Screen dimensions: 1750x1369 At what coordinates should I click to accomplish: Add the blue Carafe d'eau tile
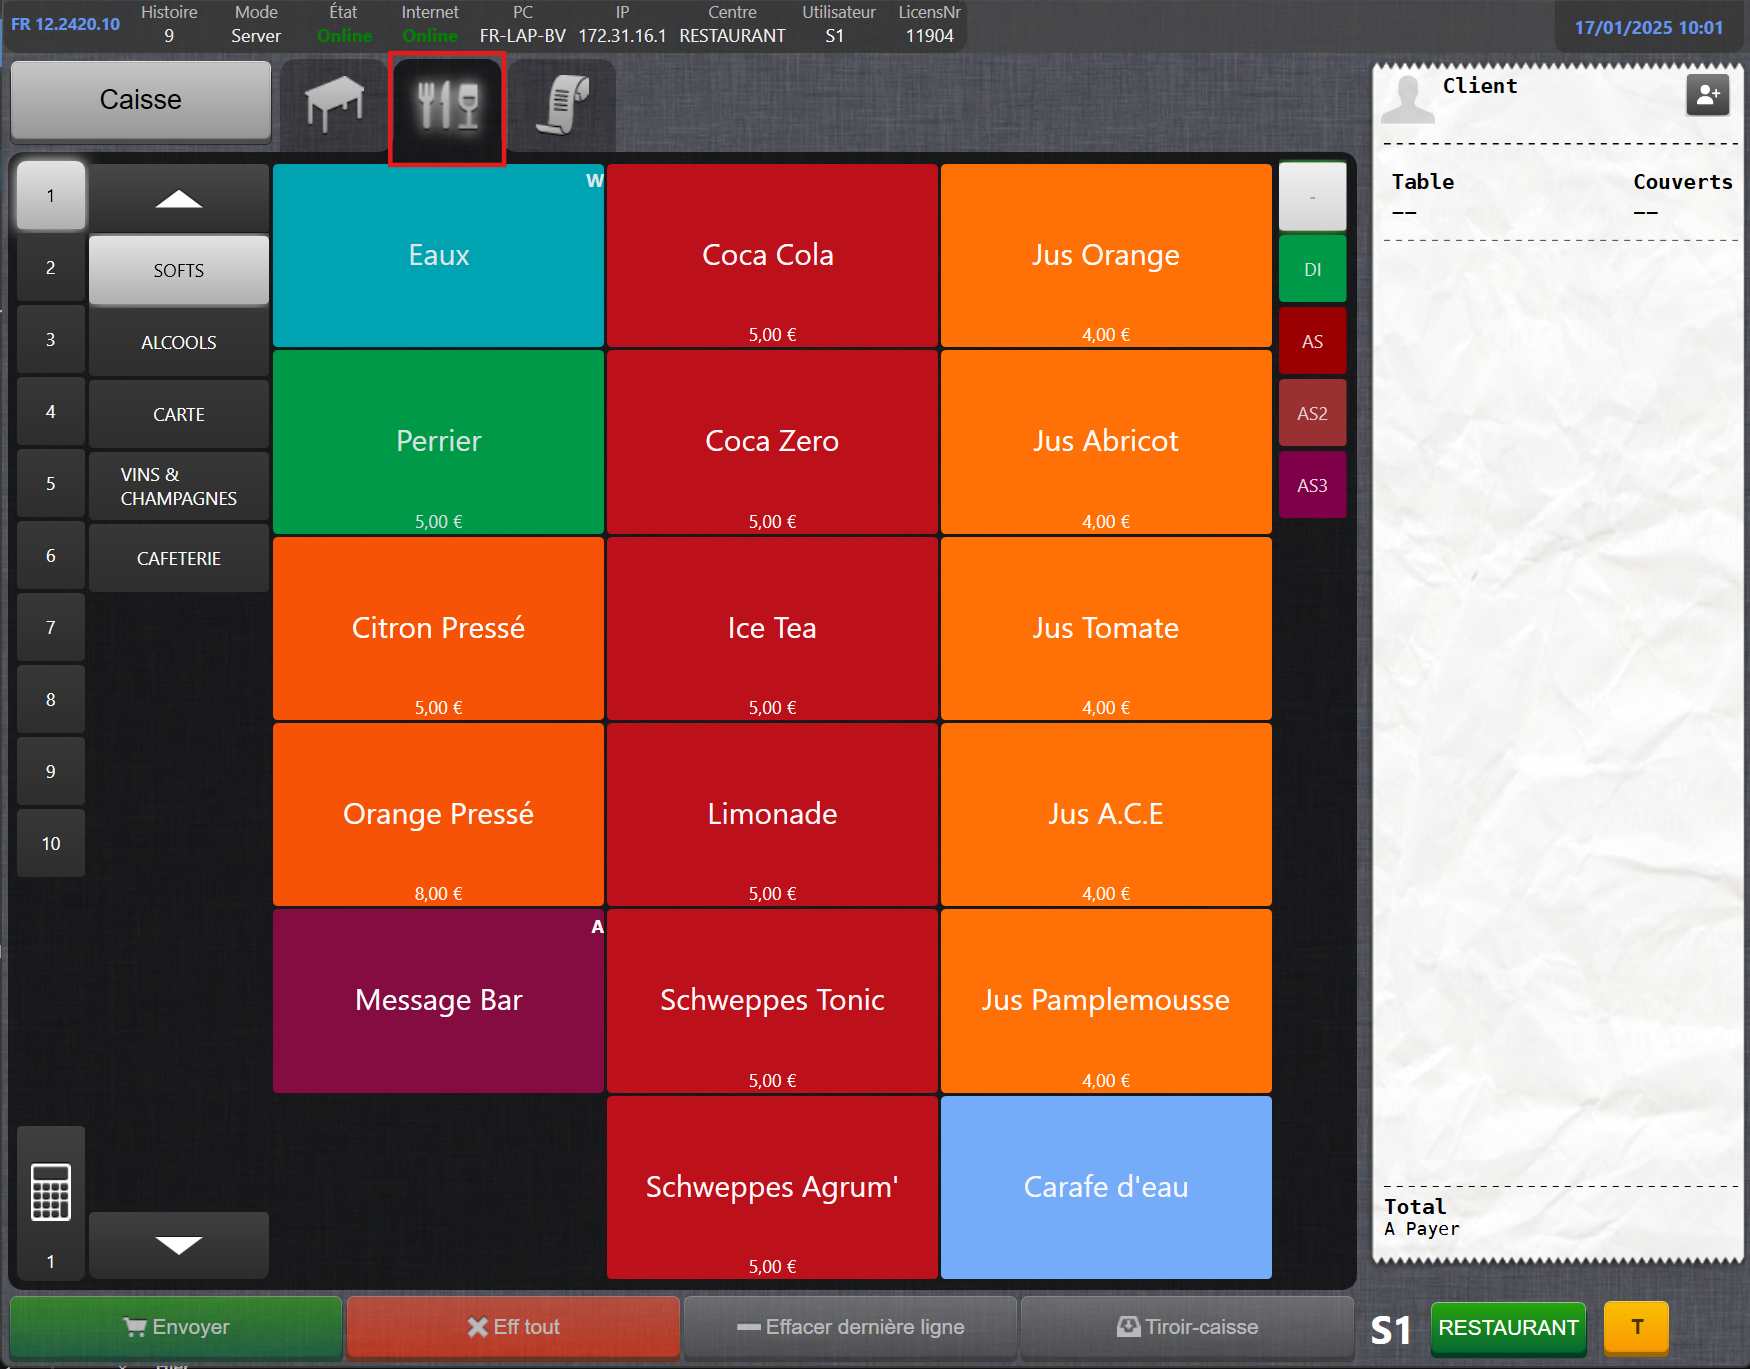[x=1105, y=1187]
